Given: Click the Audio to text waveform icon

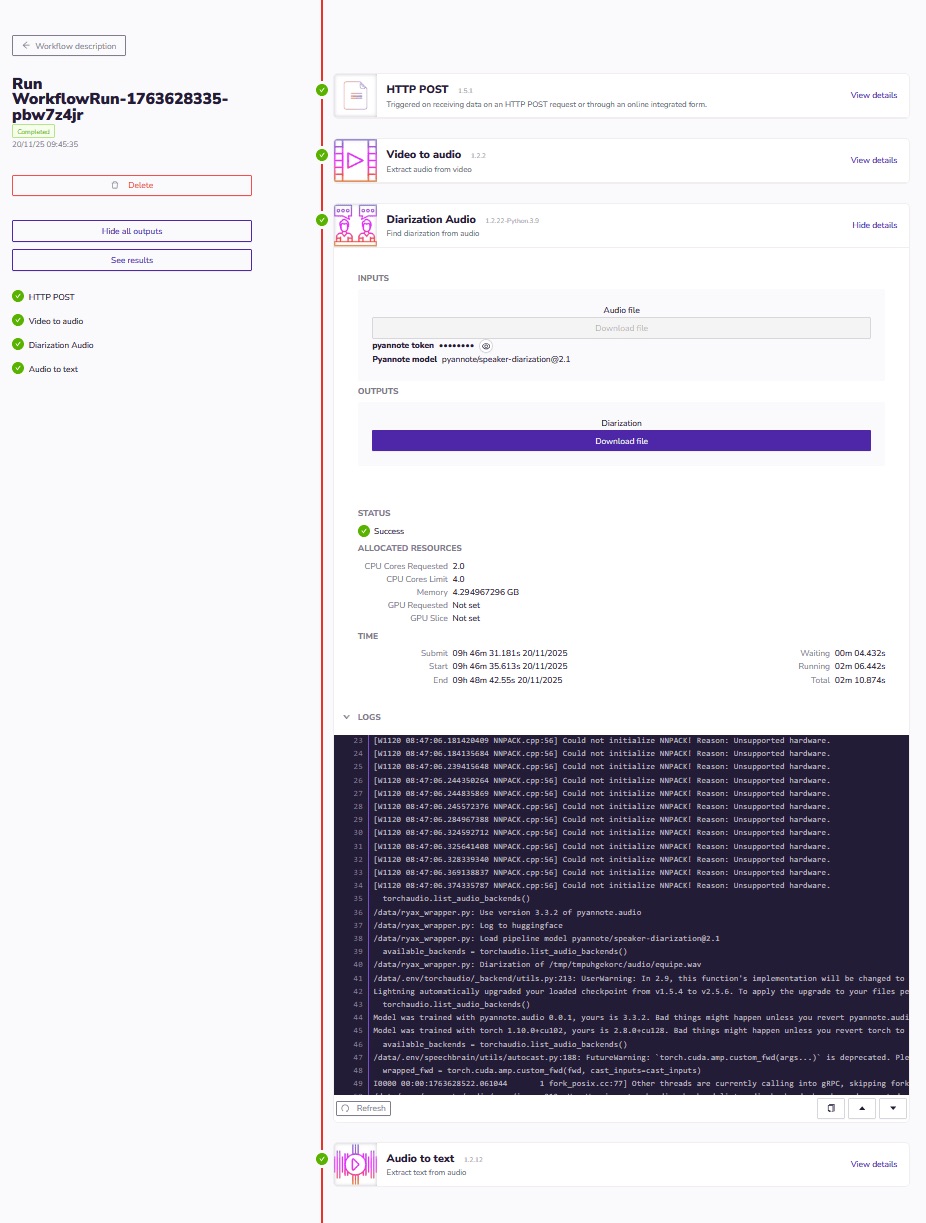Looking at the screenshot, I should [355, 1164].
